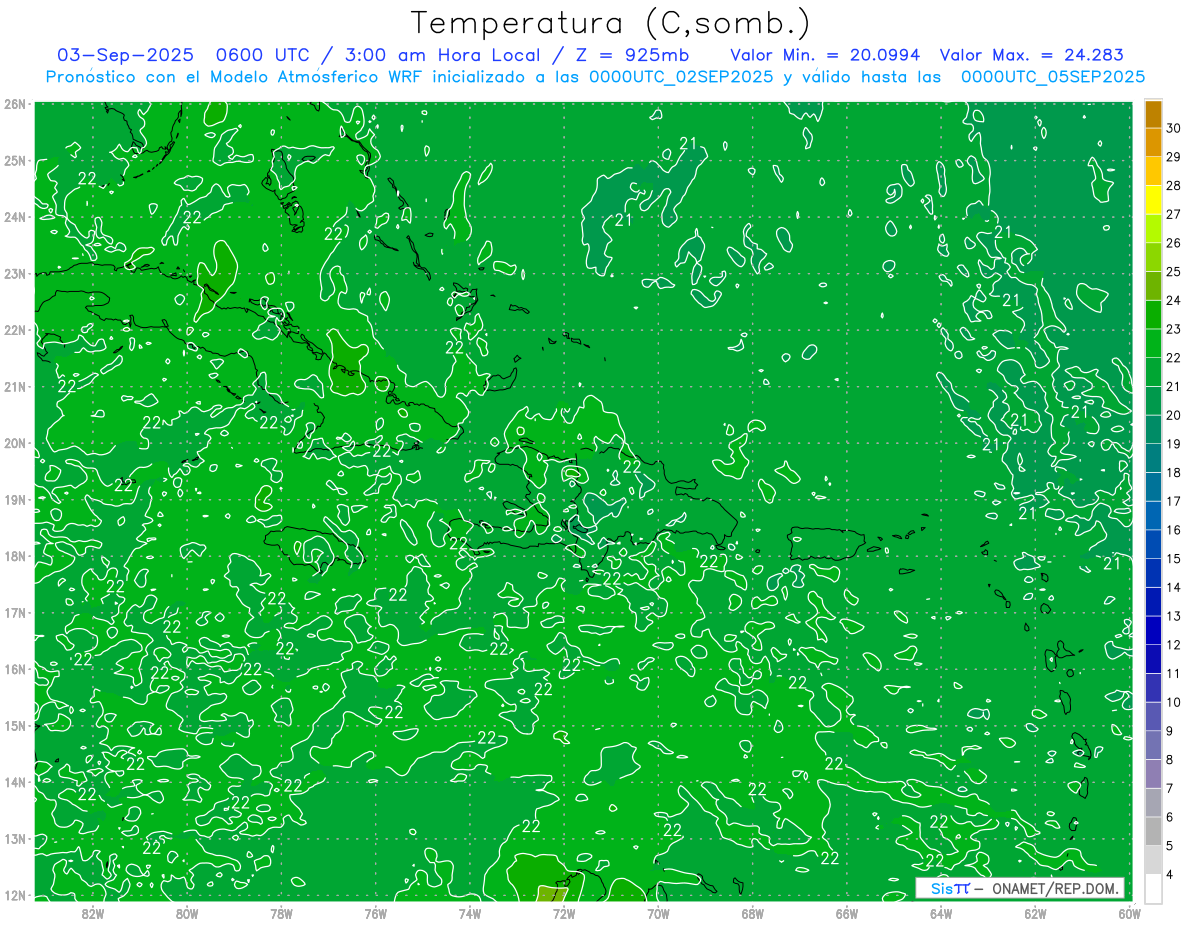Click the legend band between 18 and 19
This screenshot has width=1200, height=927.
click(1154, 458)
